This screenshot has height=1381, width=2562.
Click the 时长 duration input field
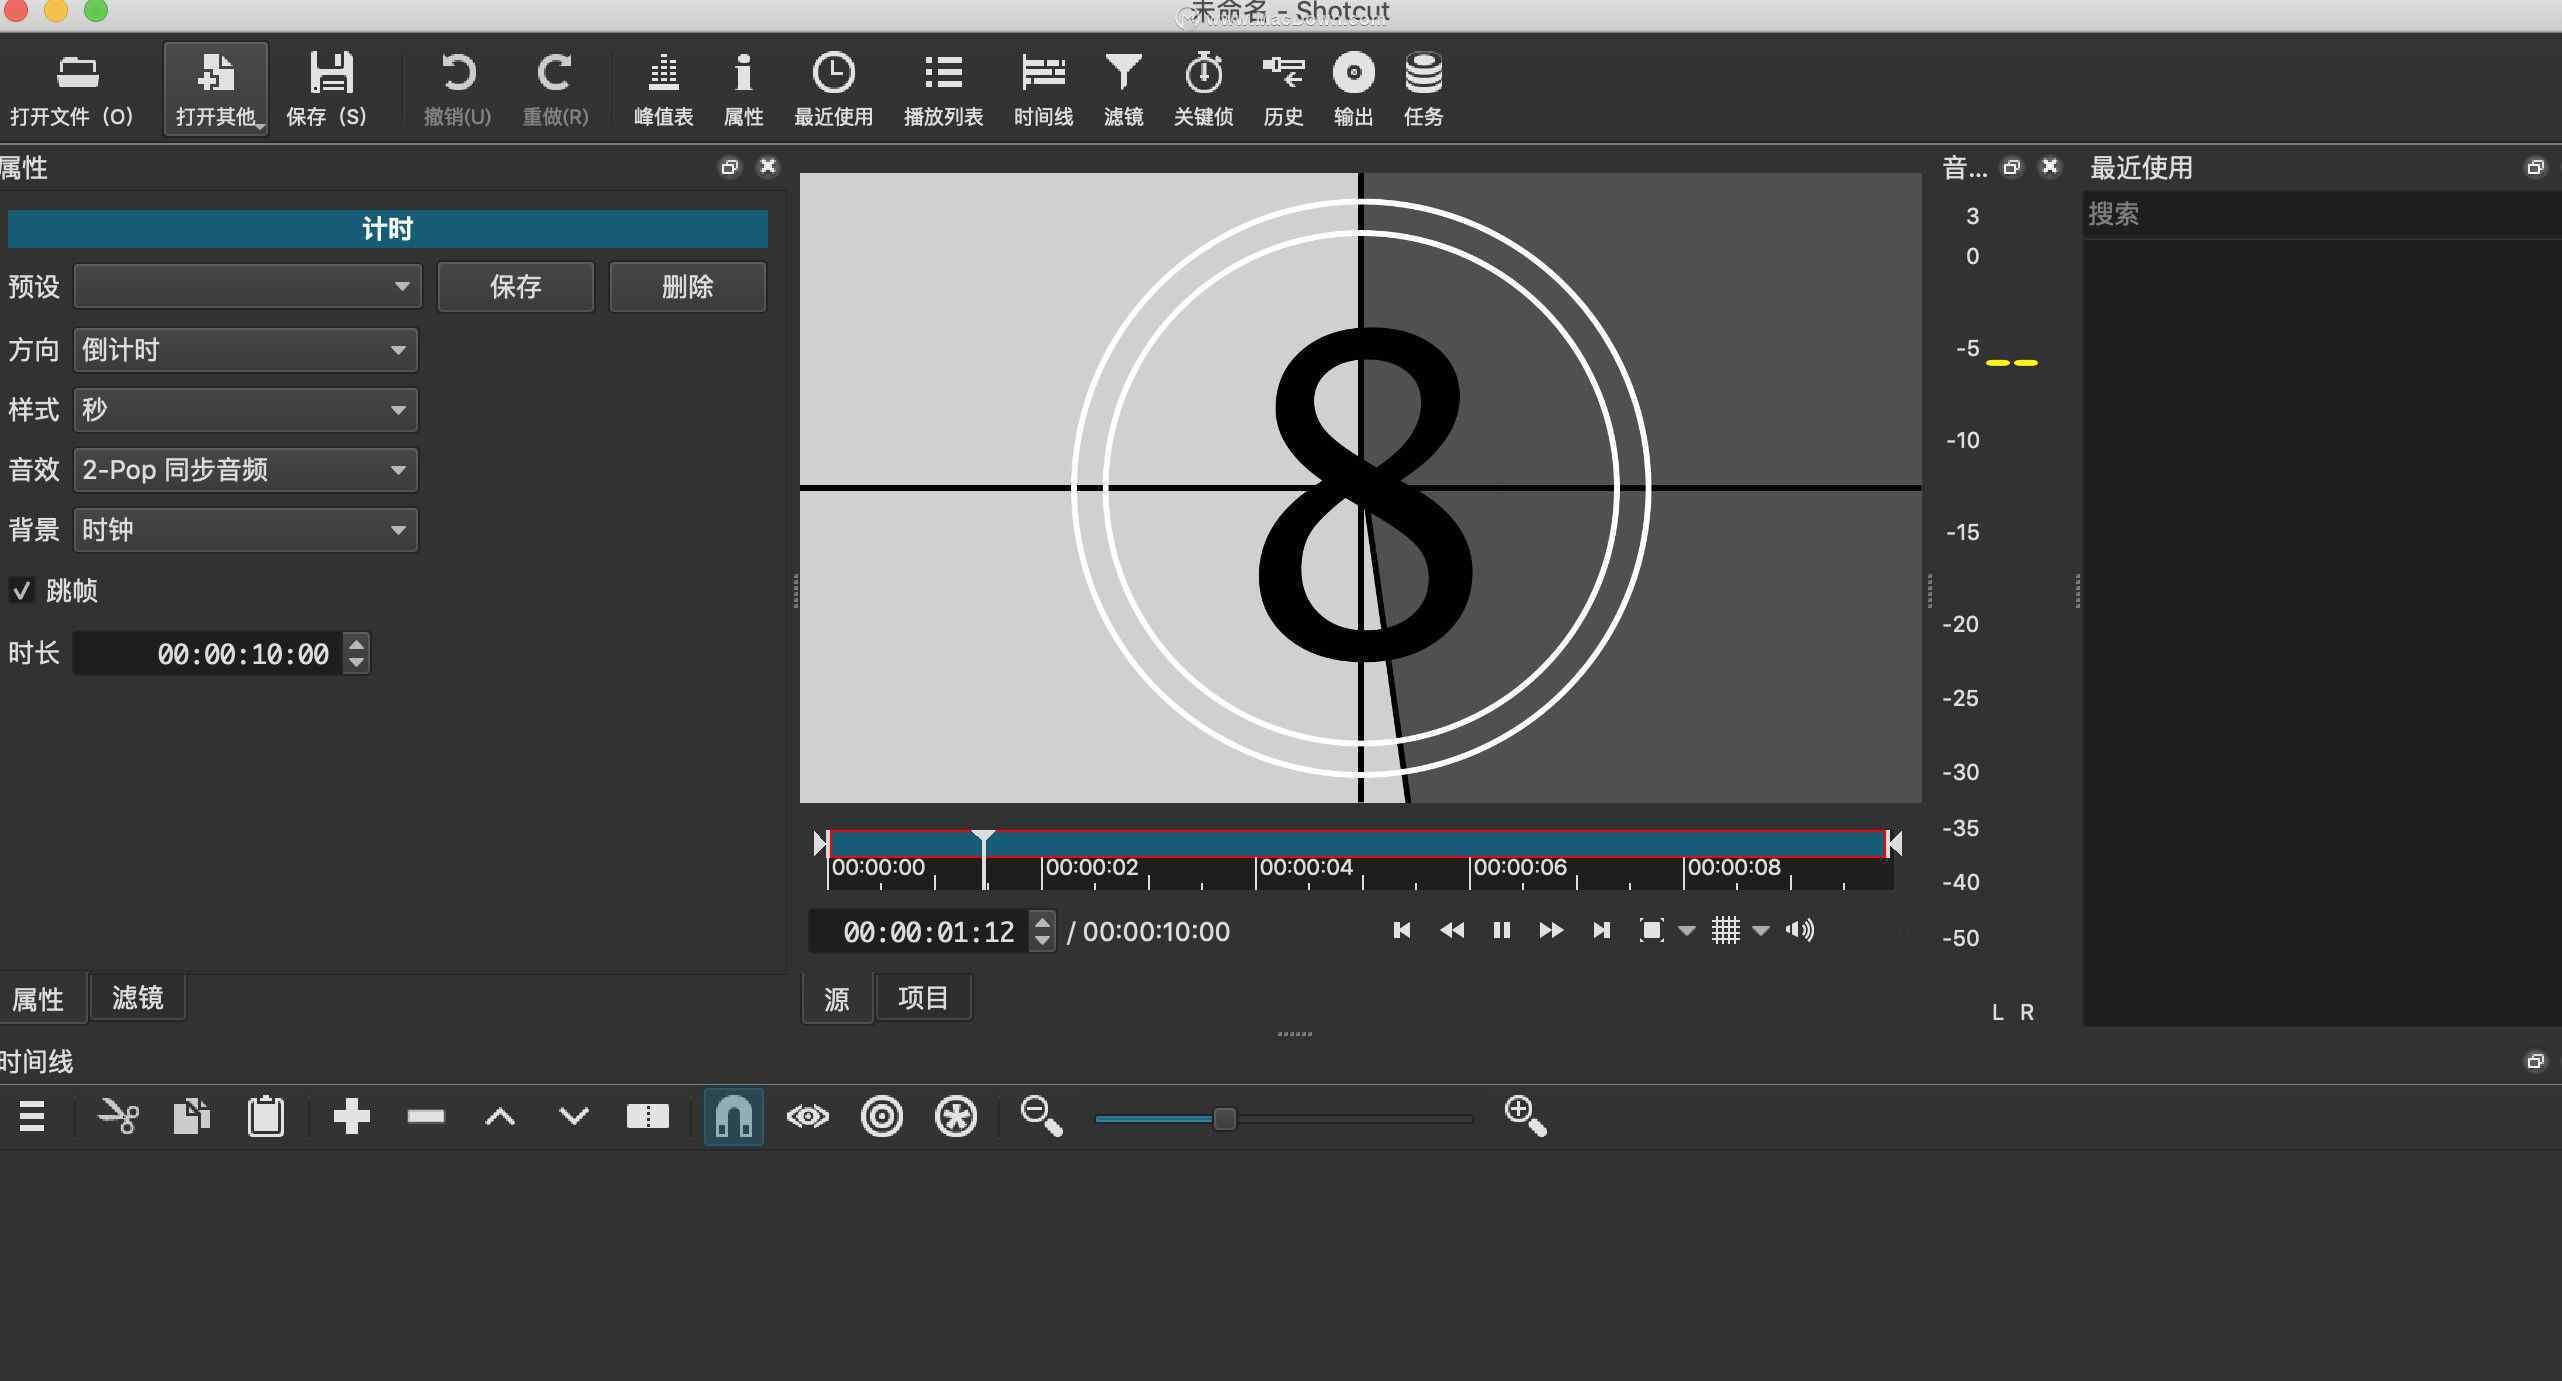click(x=209, y=654)
